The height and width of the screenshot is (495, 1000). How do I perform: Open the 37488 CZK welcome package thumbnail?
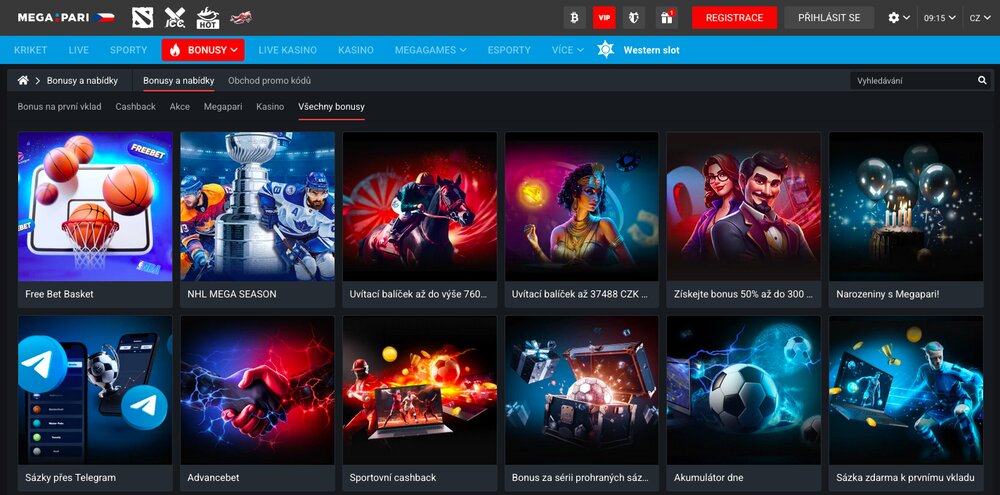point(582,207)
